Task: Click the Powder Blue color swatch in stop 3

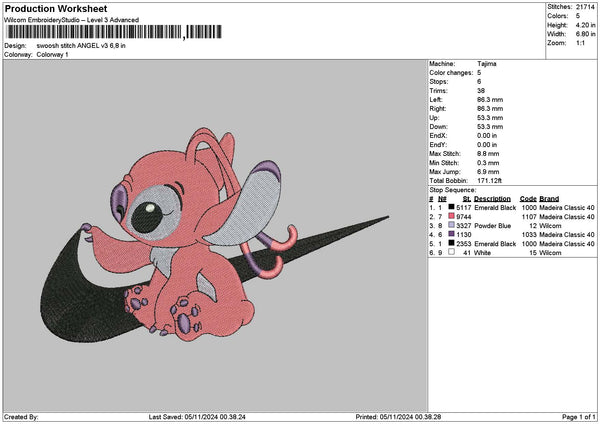Action: [451, 225]
